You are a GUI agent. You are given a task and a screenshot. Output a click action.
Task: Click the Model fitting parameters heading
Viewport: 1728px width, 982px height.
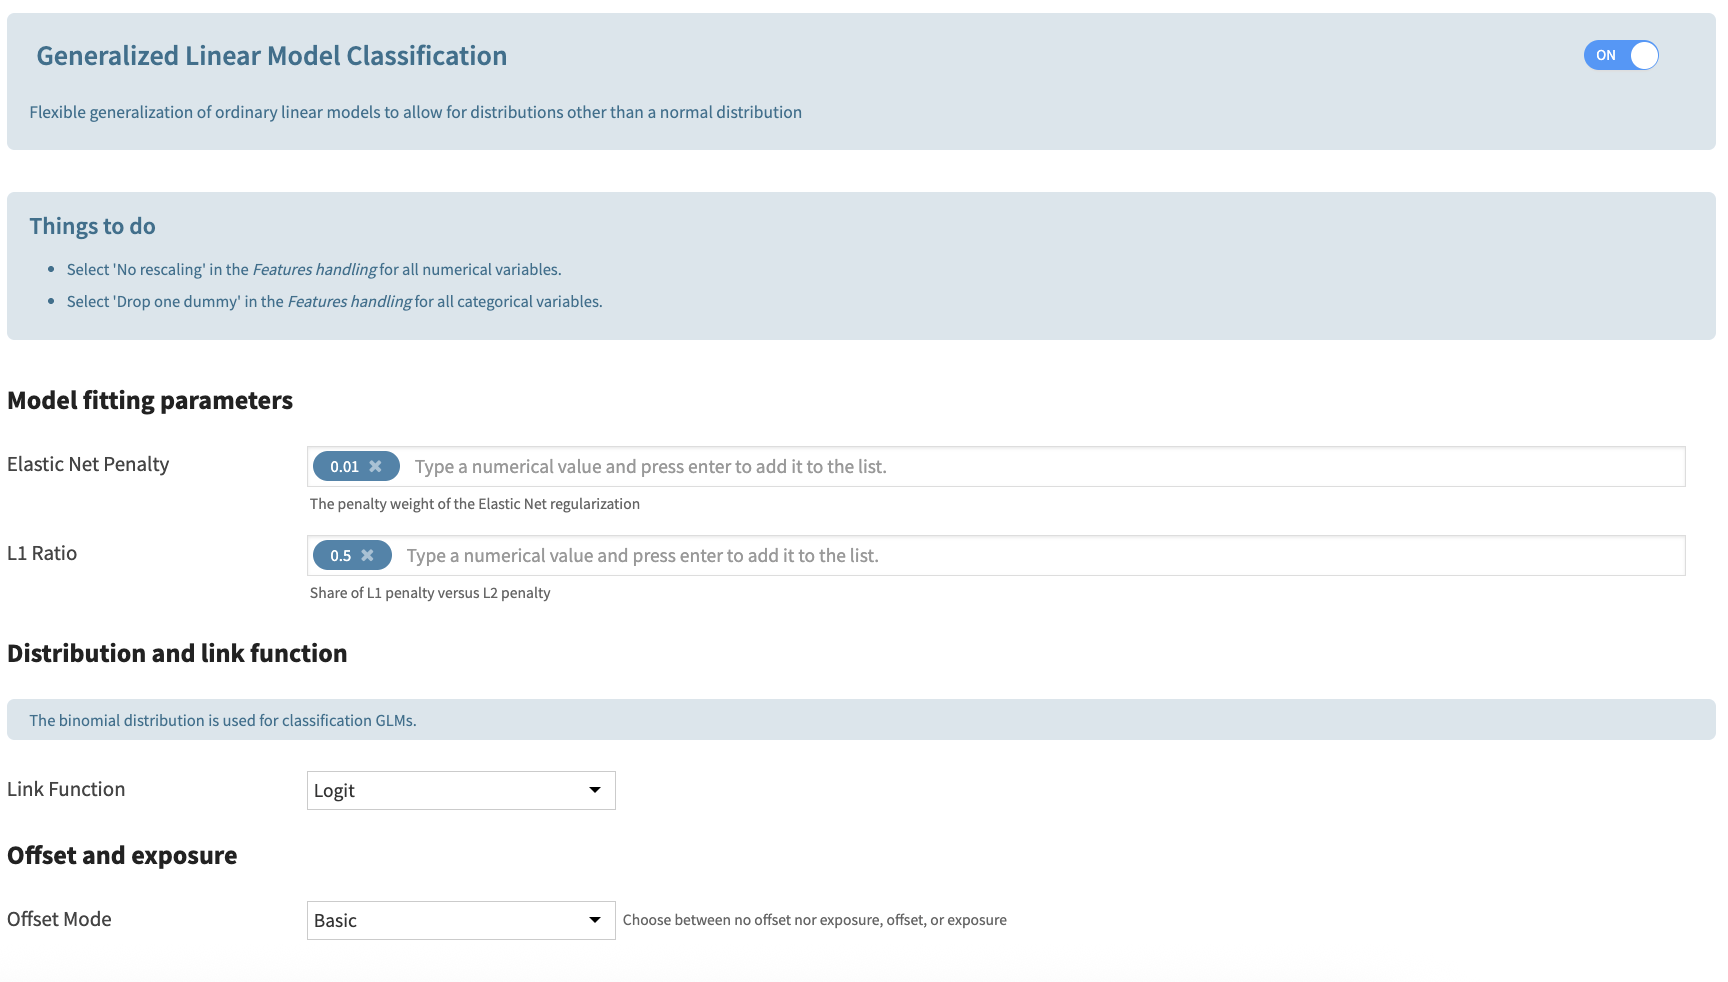(x=150, y=401)
